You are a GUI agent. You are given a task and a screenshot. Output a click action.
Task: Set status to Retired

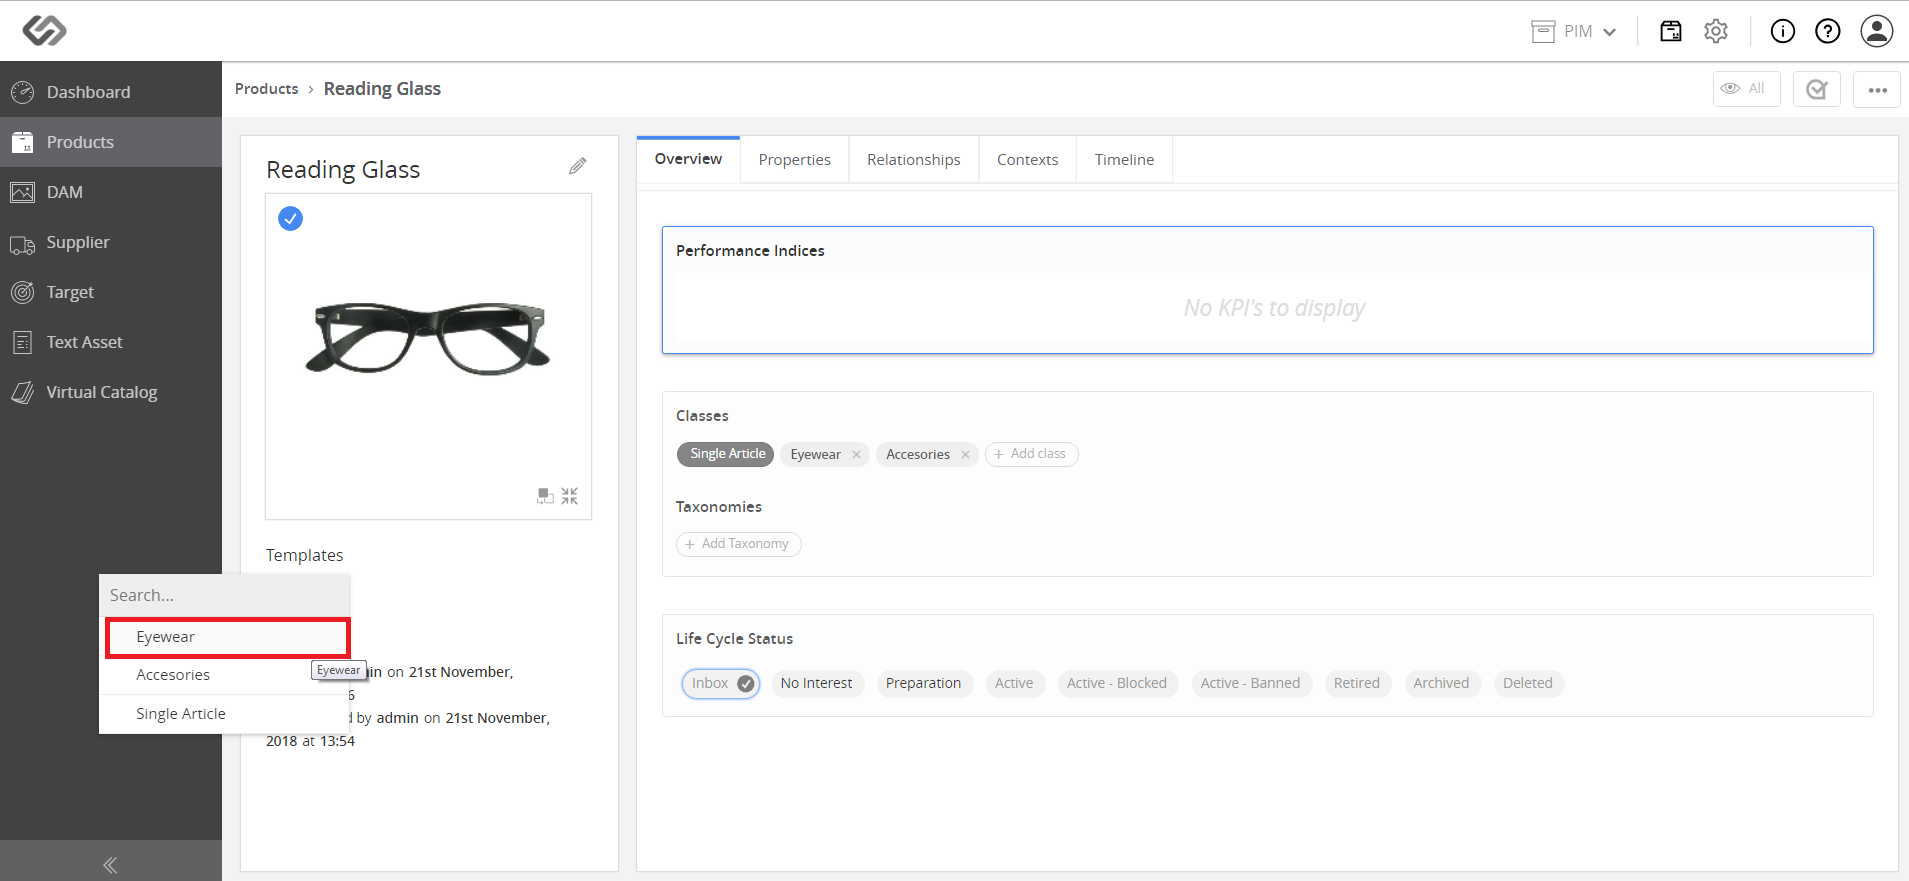[1357, 684]
